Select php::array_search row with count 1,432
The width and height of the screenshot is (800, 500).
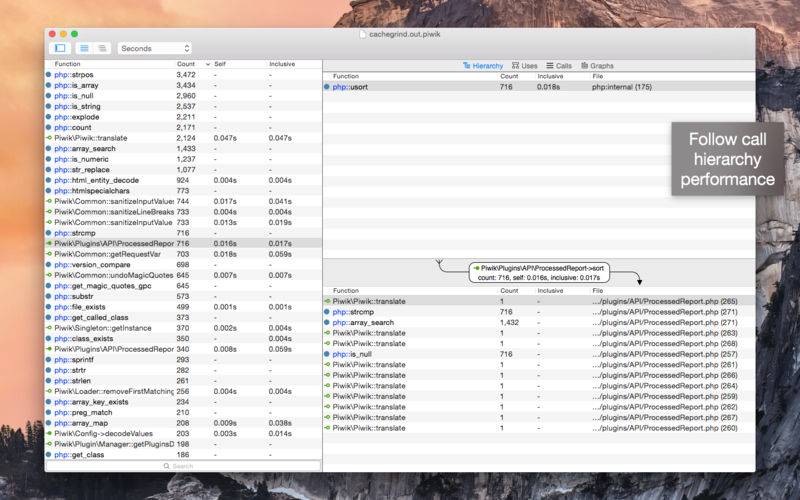pyautogui.click(x=539, y=322)
